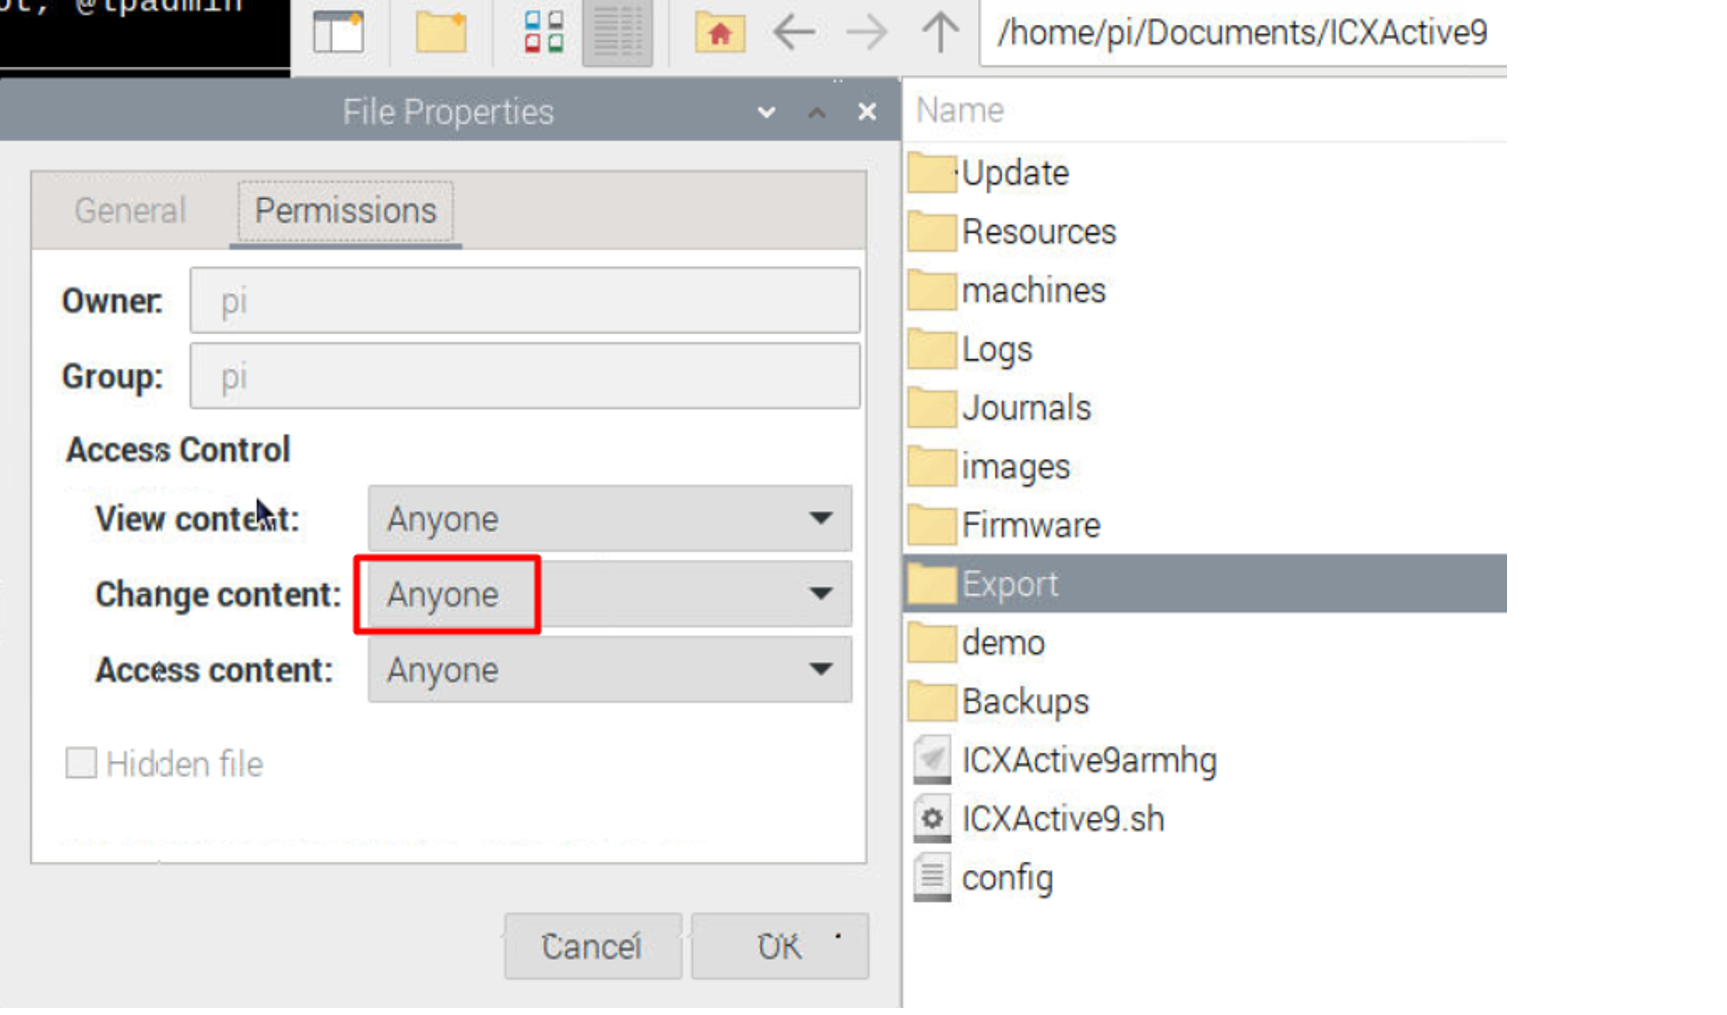Image resolution: width=1727 pixels, height=1015 pixels.
Task: Open File Properties window menu chevron-down
Action: pos(767,113)
